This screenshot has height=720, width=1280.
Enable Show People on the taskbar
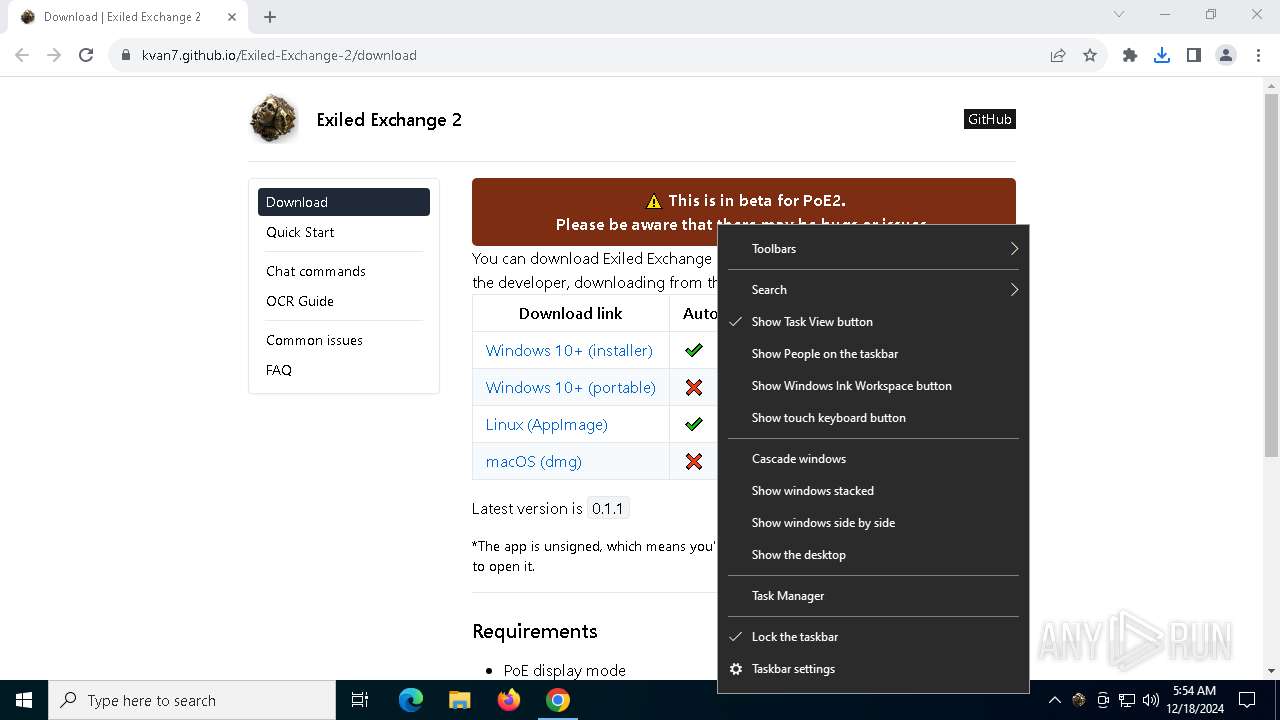pos(873,354)
